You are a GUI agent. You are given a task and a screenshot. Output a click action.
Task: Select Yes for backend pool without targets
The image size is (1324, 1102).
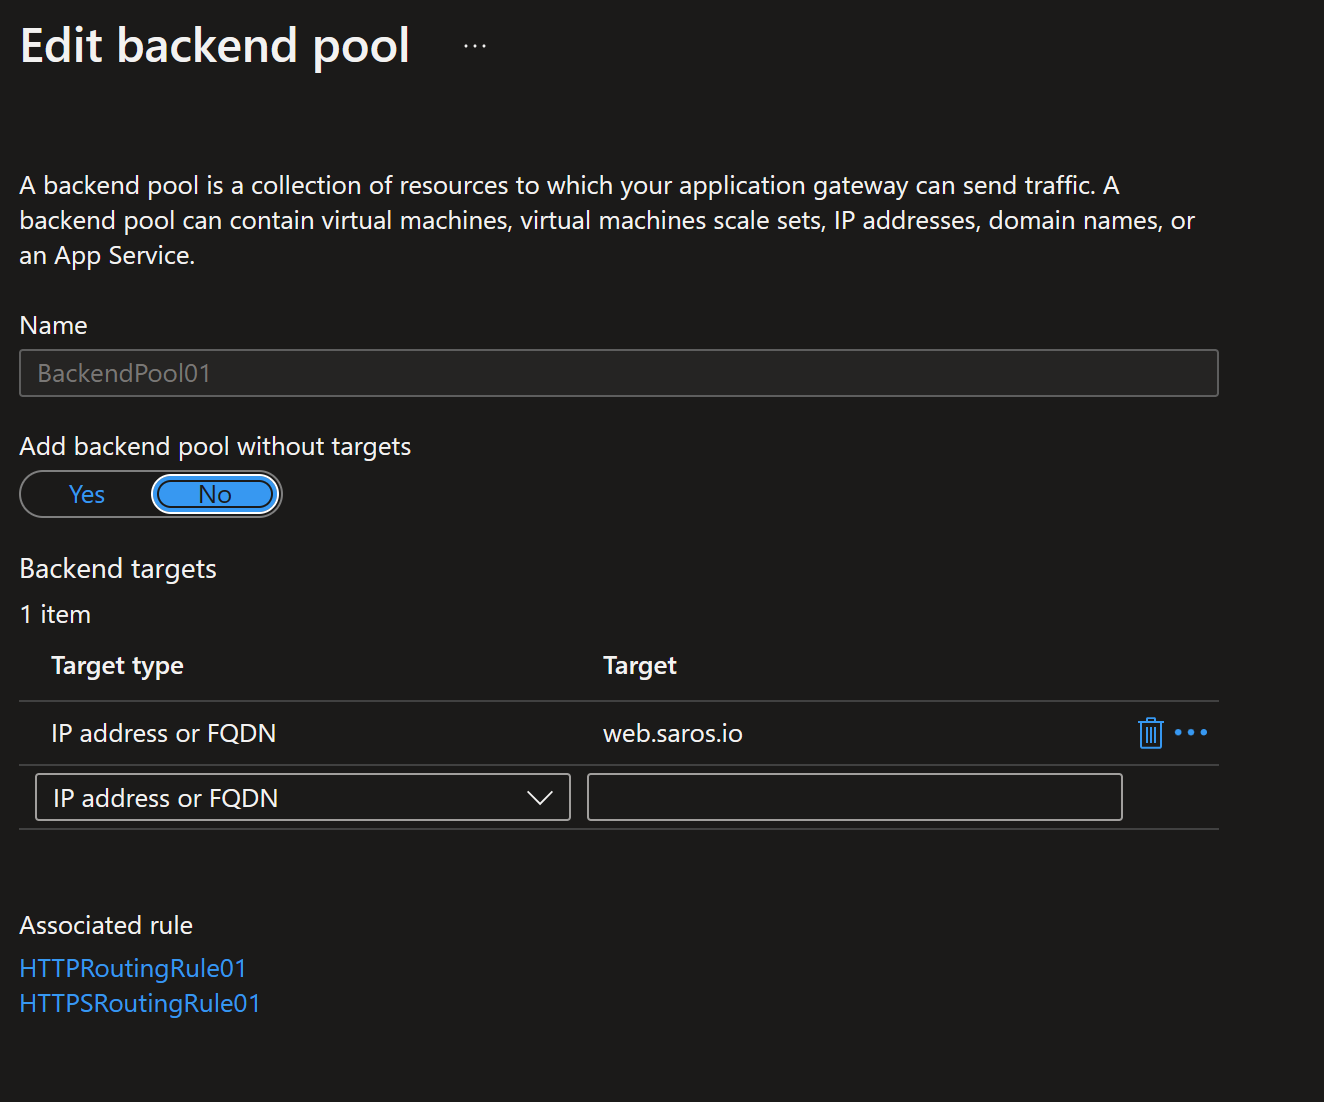(x=87, y=495)
